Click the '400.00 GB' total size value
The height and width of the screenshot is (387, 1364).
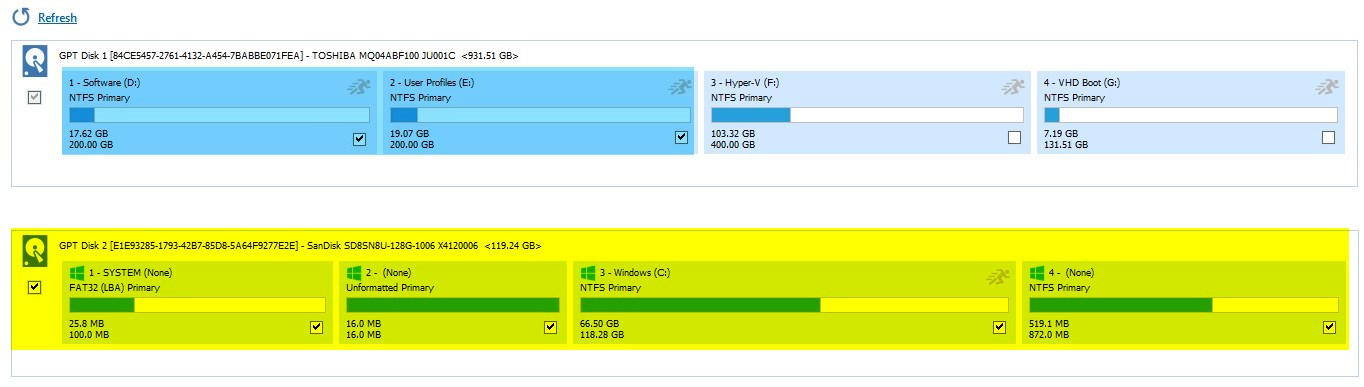[733, 145]
